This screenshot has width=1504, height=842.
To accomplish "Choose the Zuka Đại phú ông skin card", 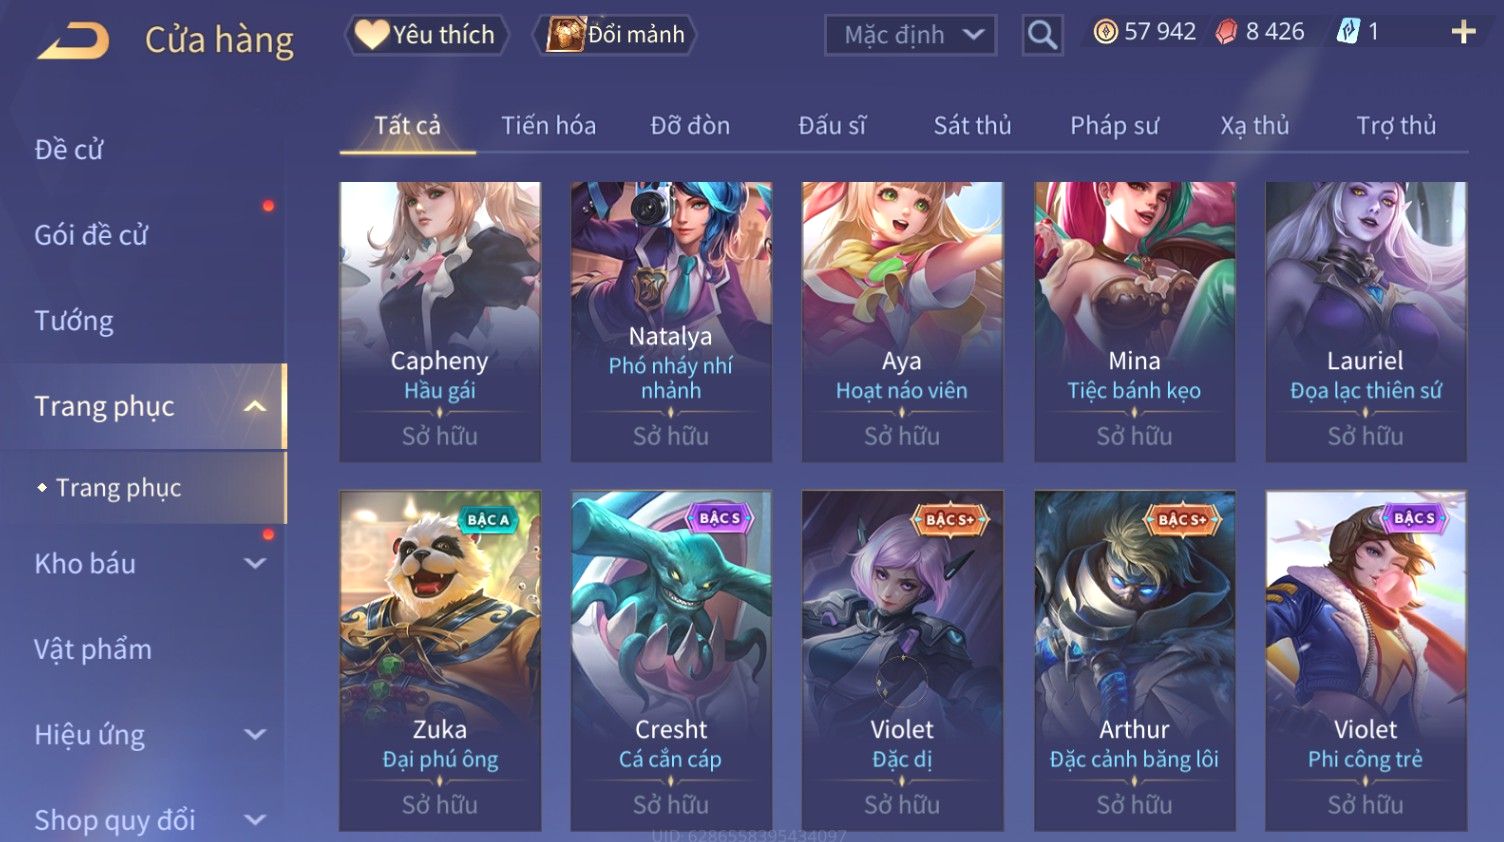I will (x=440, y=661).
